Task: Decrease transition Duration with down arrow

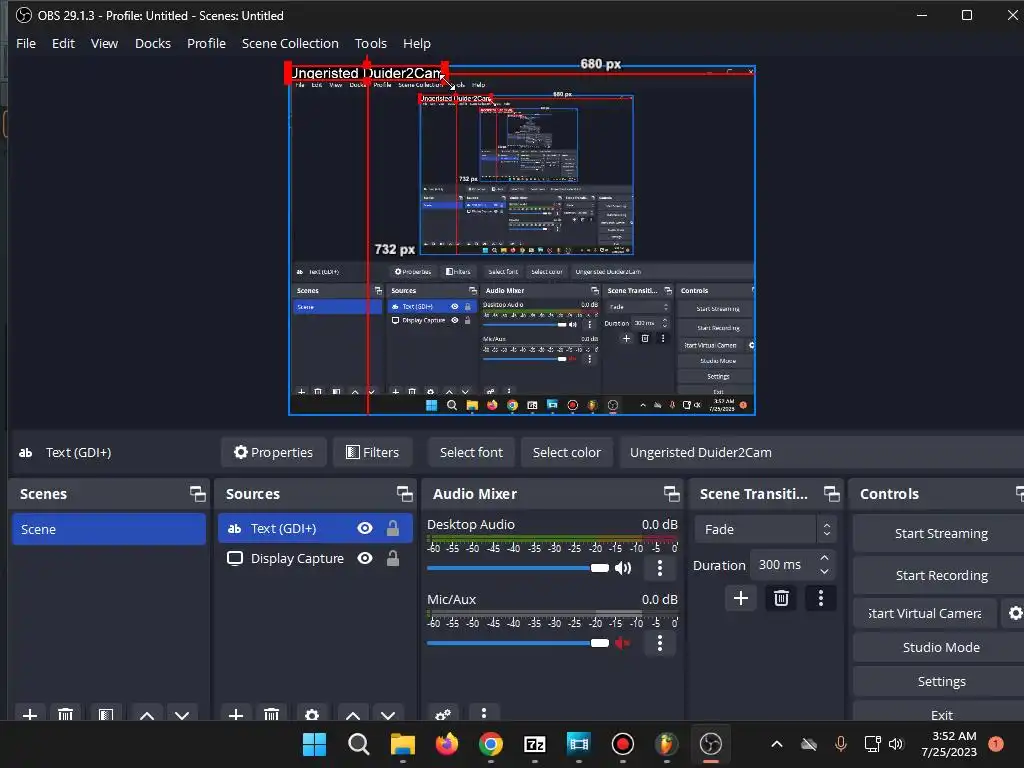Action: point(824,572)
